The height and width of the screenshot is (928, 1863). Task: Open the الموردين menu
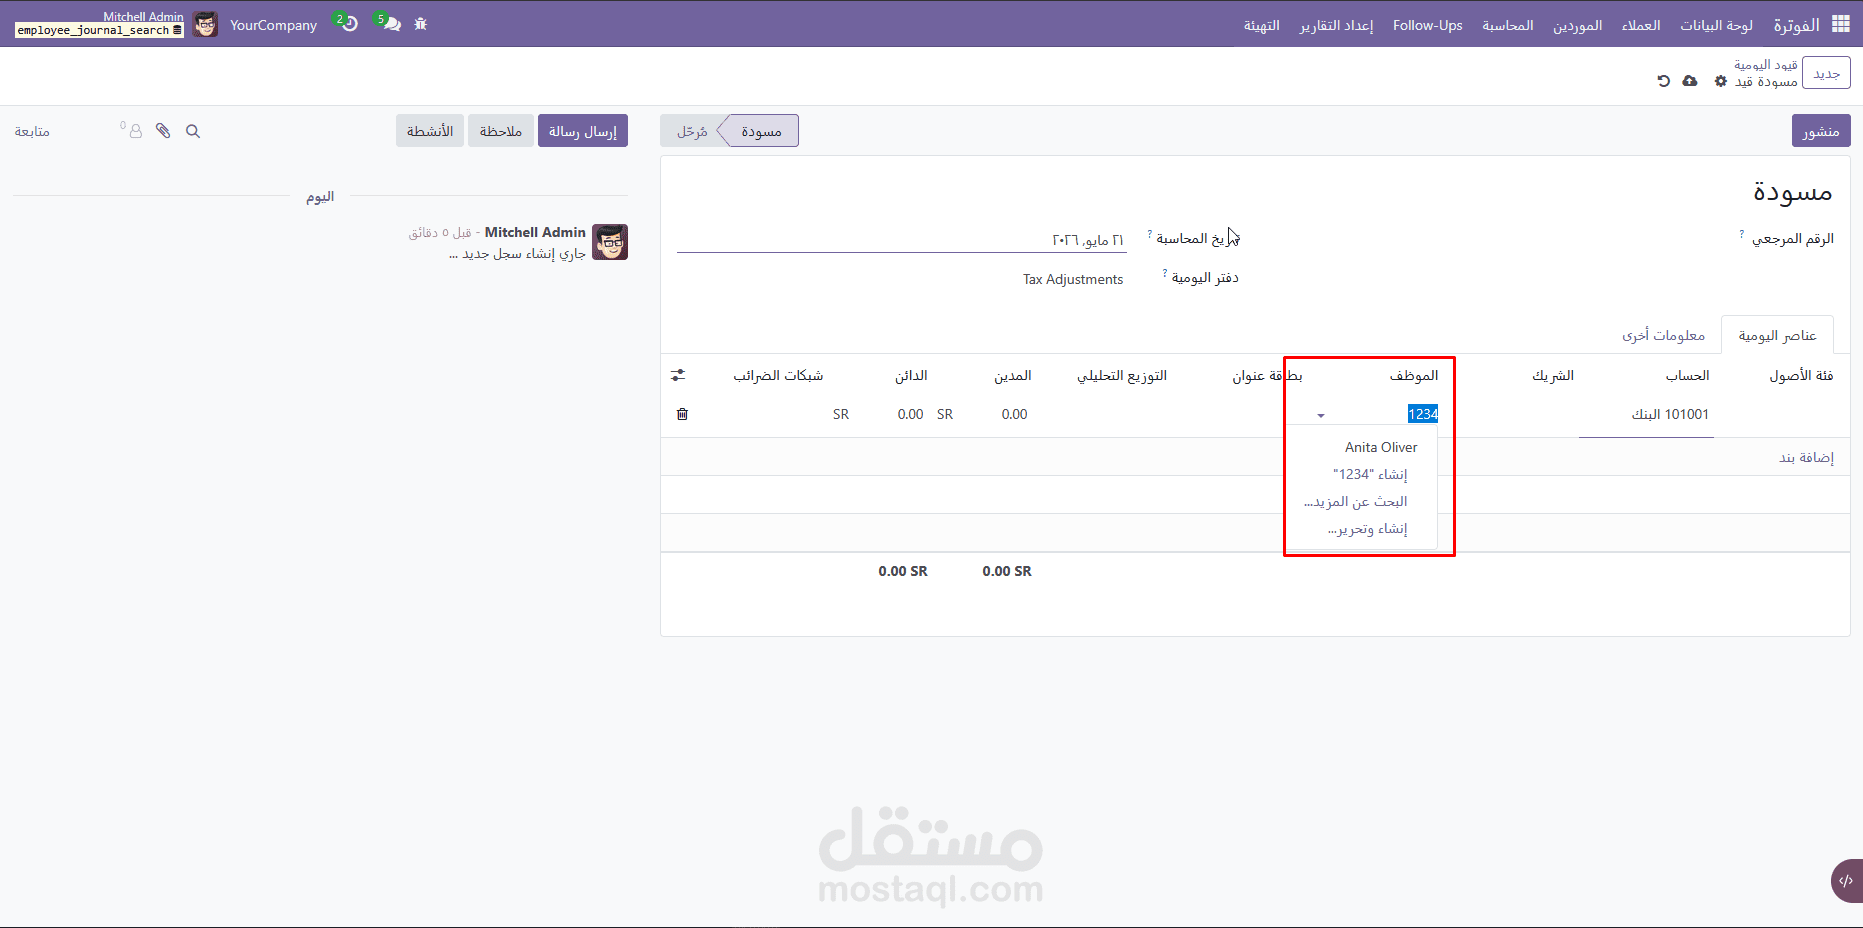[1577, 25]
